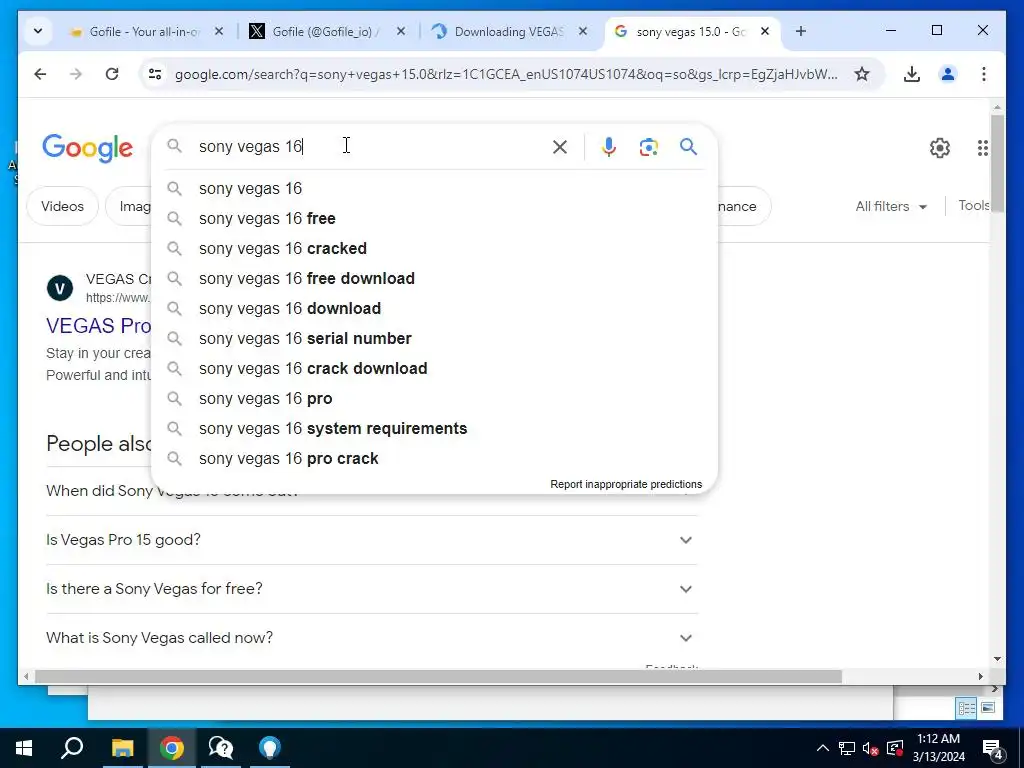This screenshot has width=1024, height=768.
Task: Select suggestion 'sony vegas 16 pro crack'
Action: point(434,459)
